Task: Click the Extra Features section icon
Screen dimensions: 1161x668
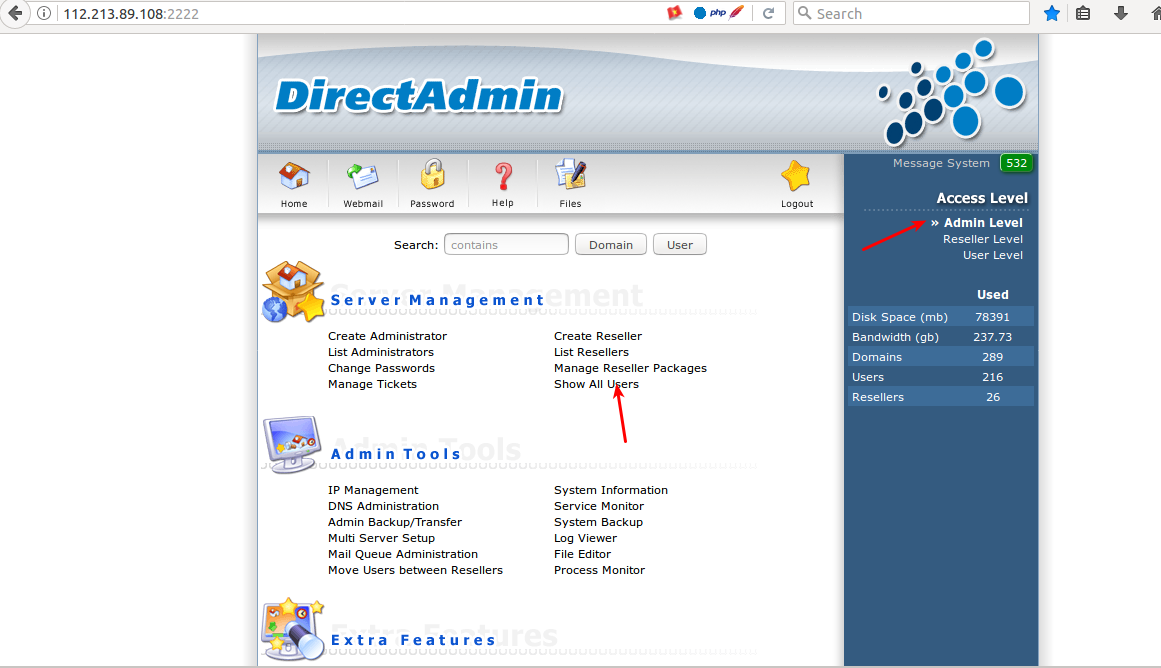Action: [292, 629]
